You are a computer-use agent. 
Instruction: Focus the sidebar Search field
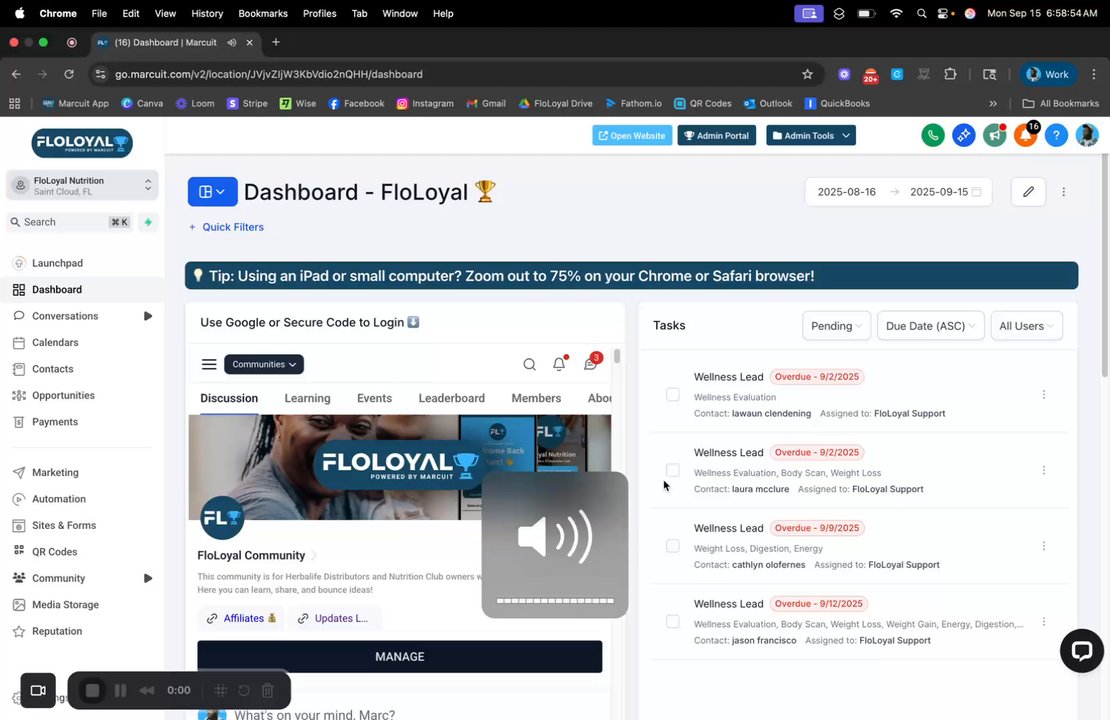point(69,222)
